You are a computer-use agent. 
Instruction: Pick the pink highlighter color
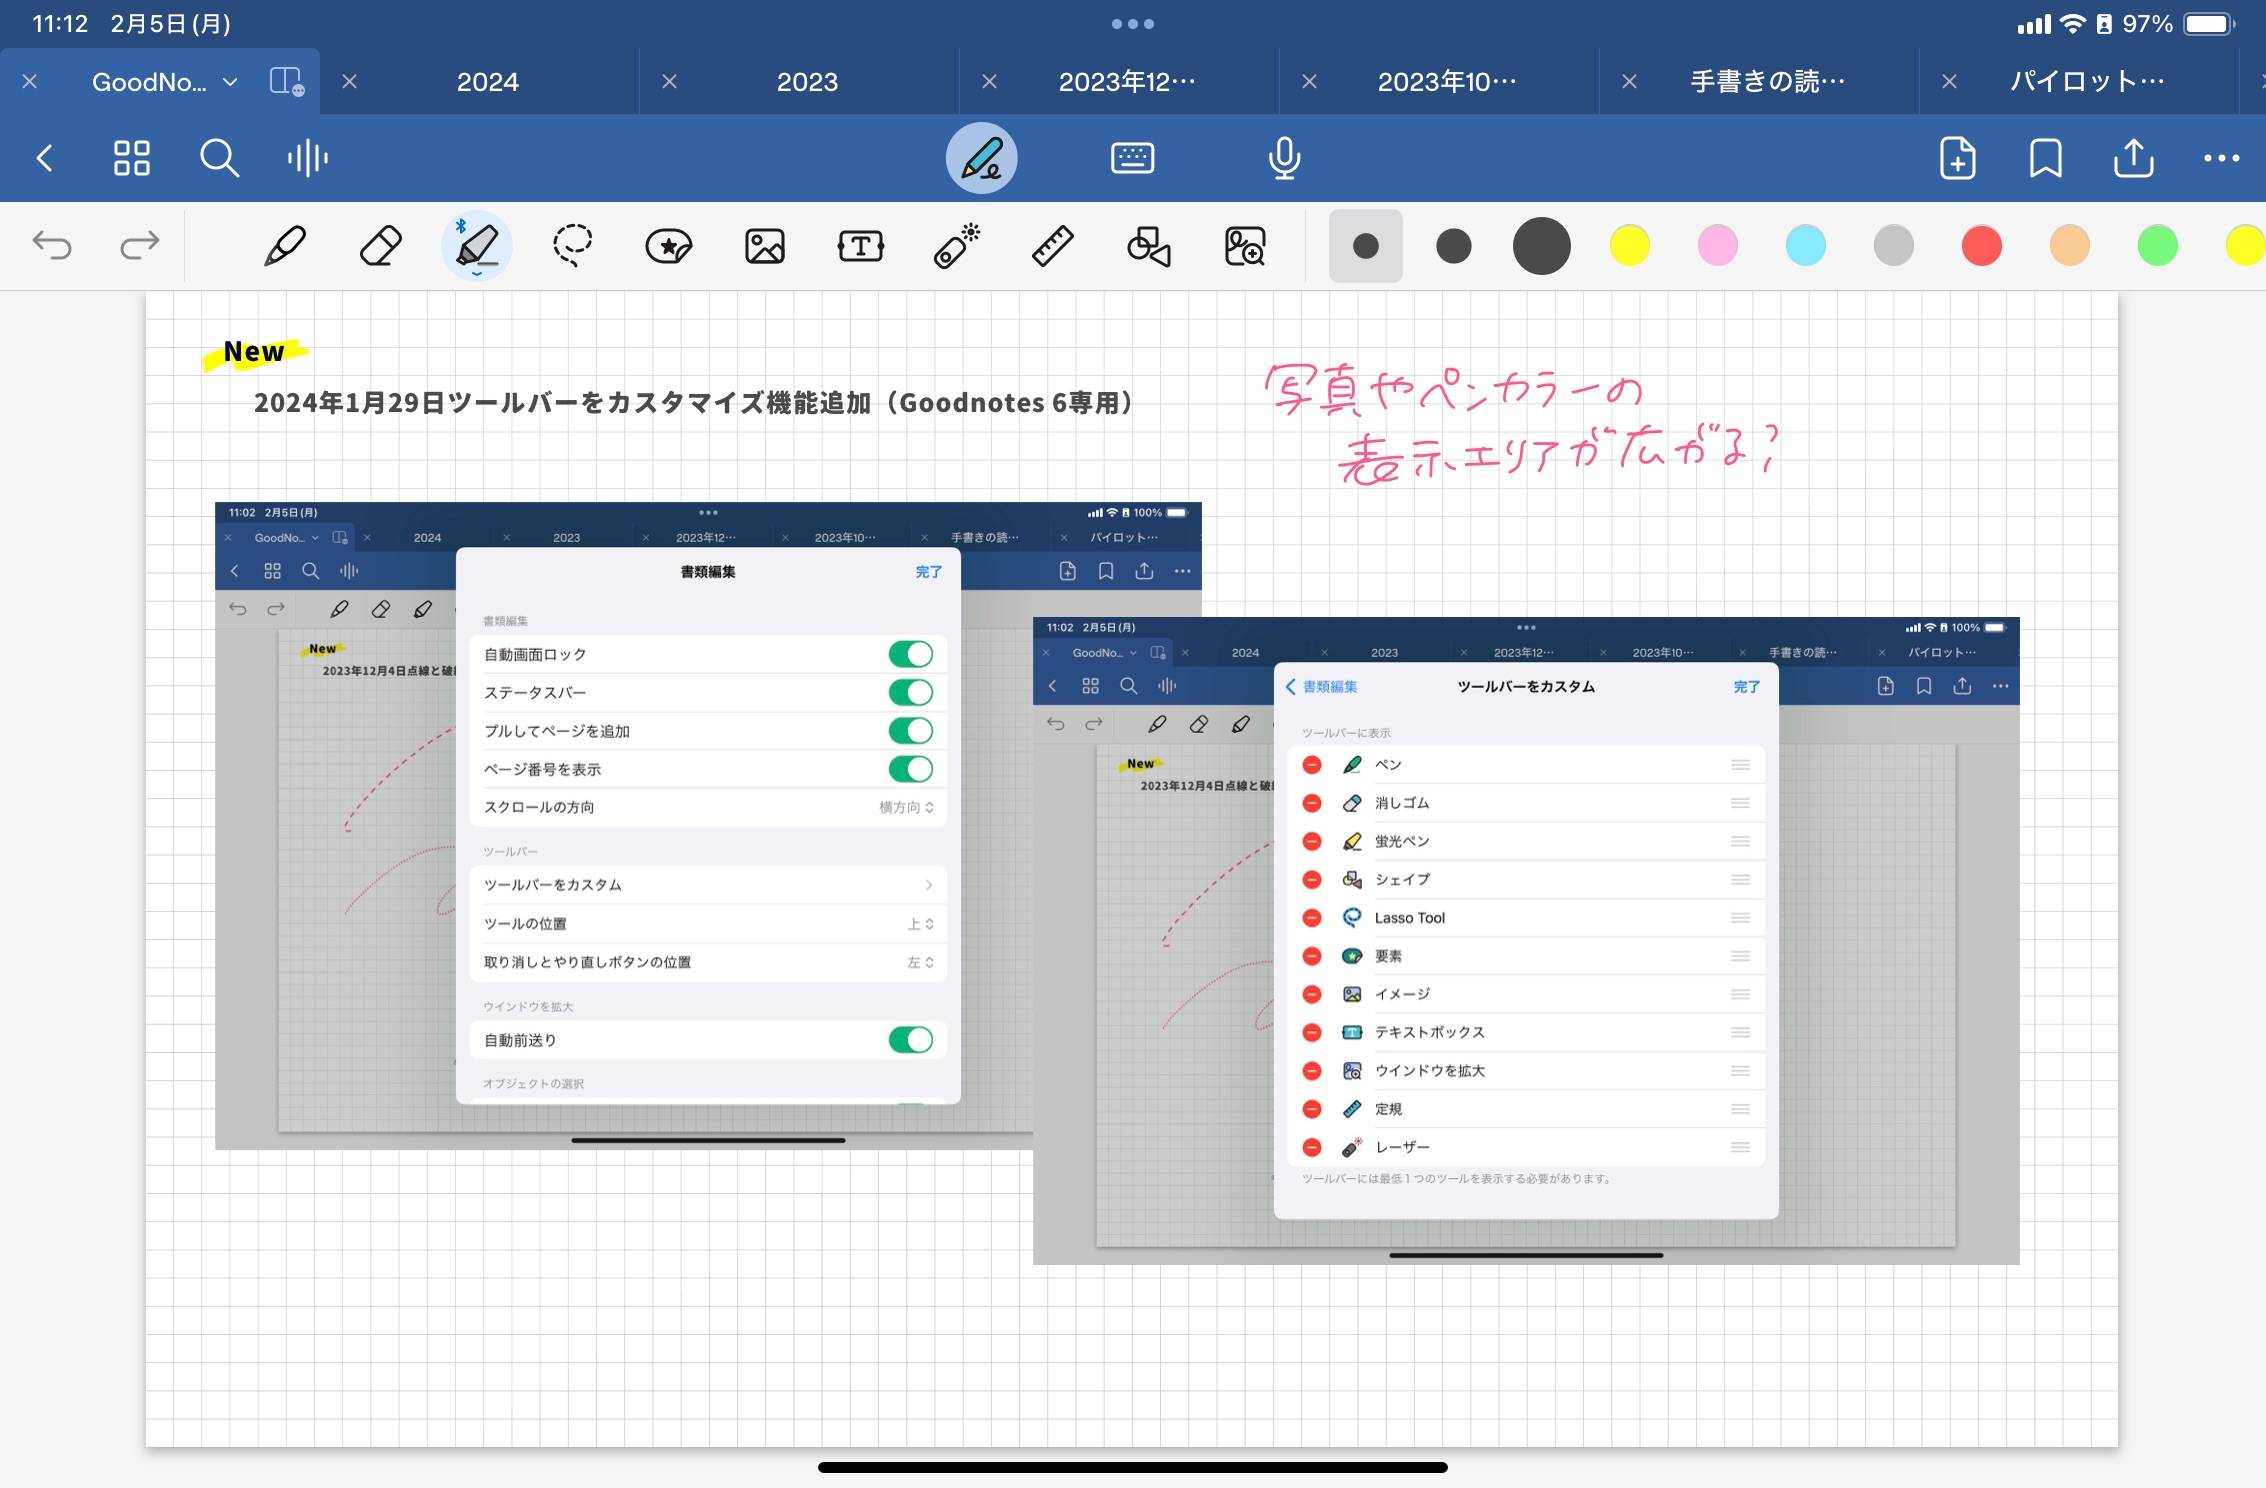tap(1717, 246)
